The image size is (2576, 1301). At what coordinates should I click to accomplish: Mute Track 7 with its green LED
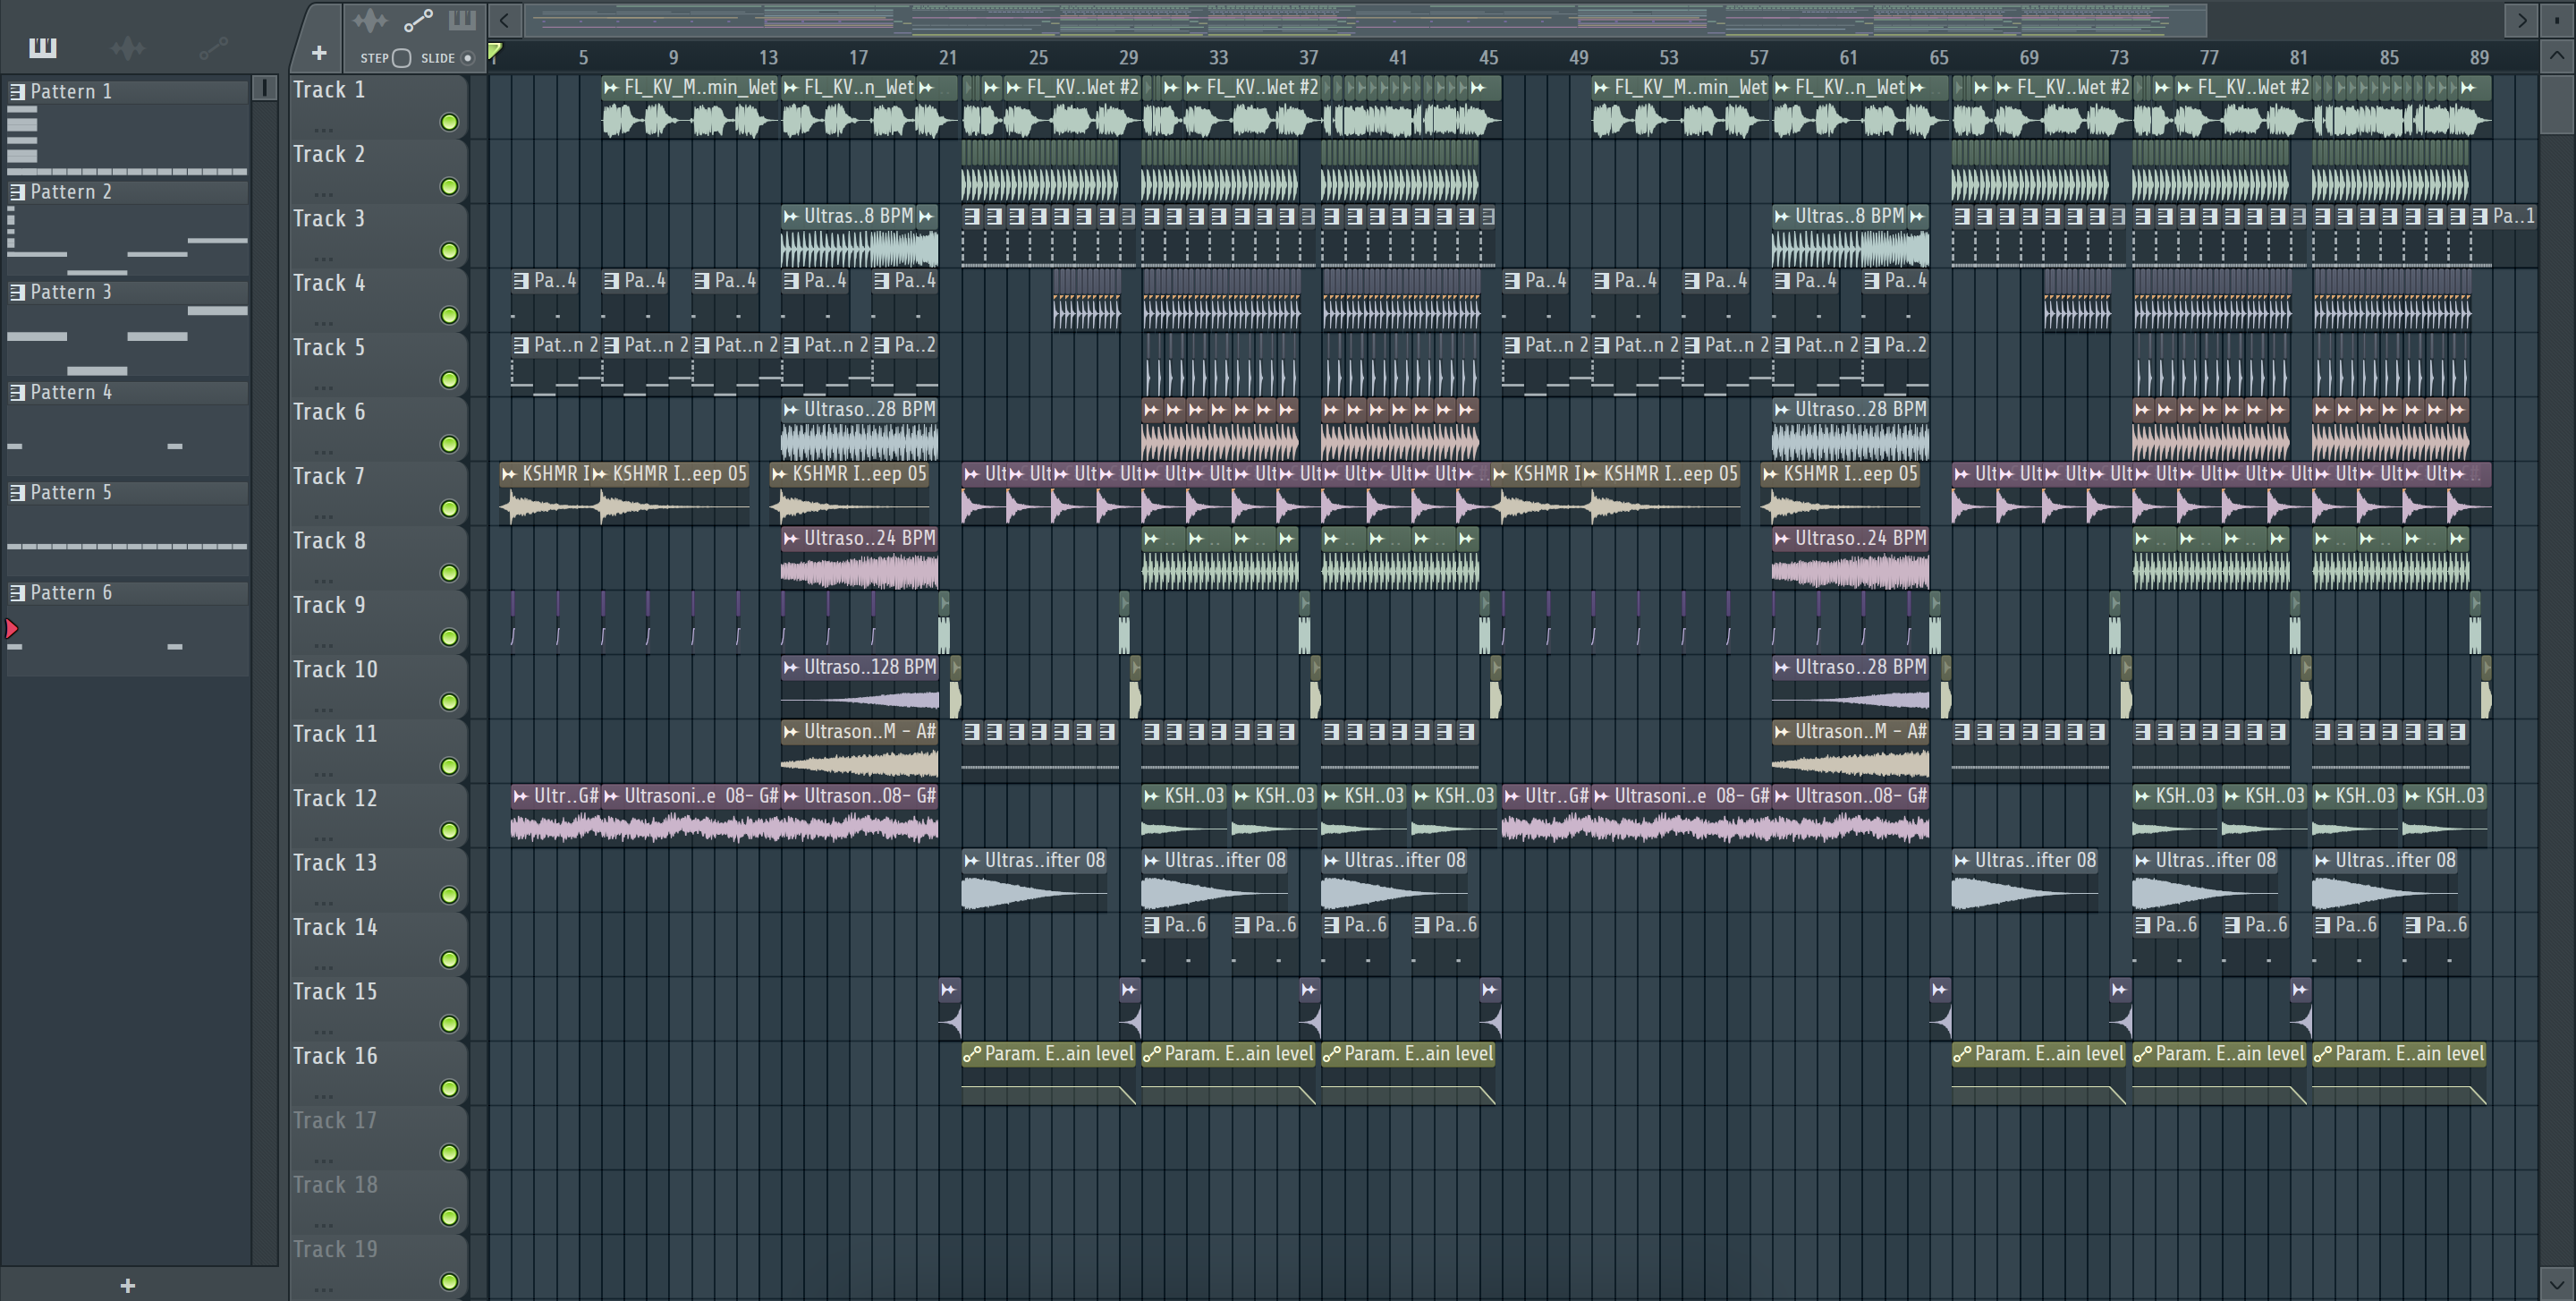click(x=450, y=509)
